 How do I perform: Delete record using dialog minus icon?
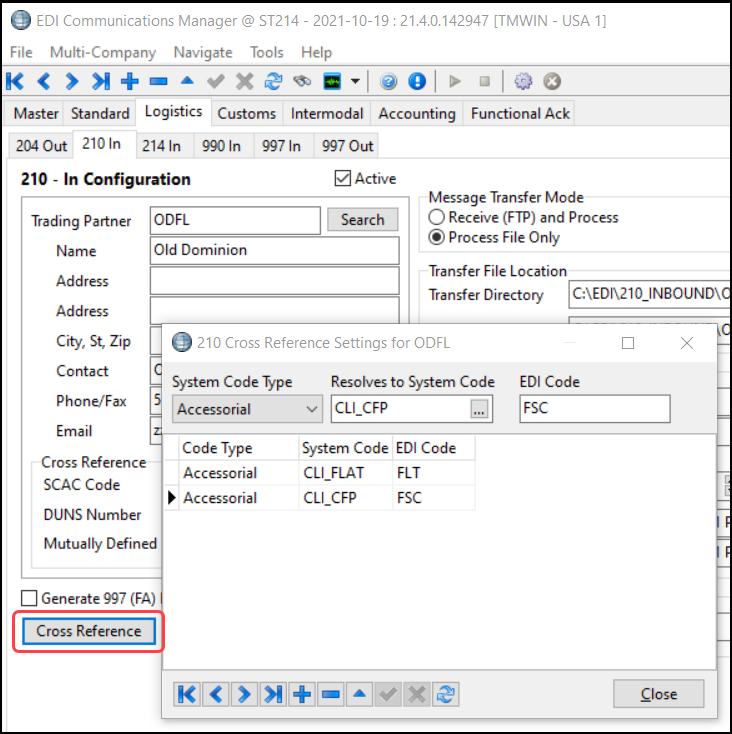[331, 694]
